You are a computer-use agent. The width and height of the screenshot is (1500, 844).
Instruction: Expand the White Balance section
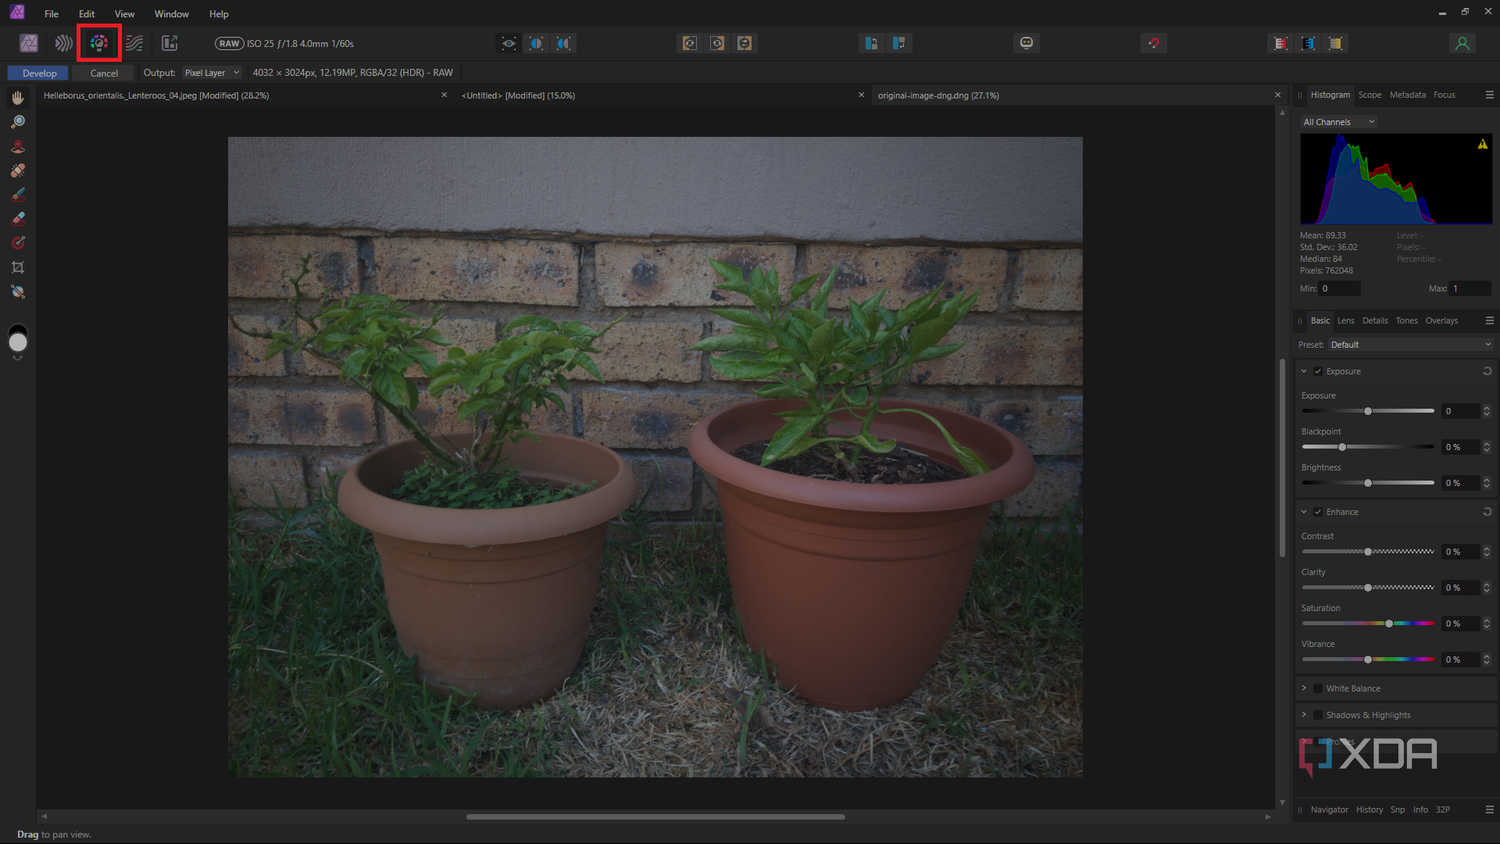click(1304, 688)
